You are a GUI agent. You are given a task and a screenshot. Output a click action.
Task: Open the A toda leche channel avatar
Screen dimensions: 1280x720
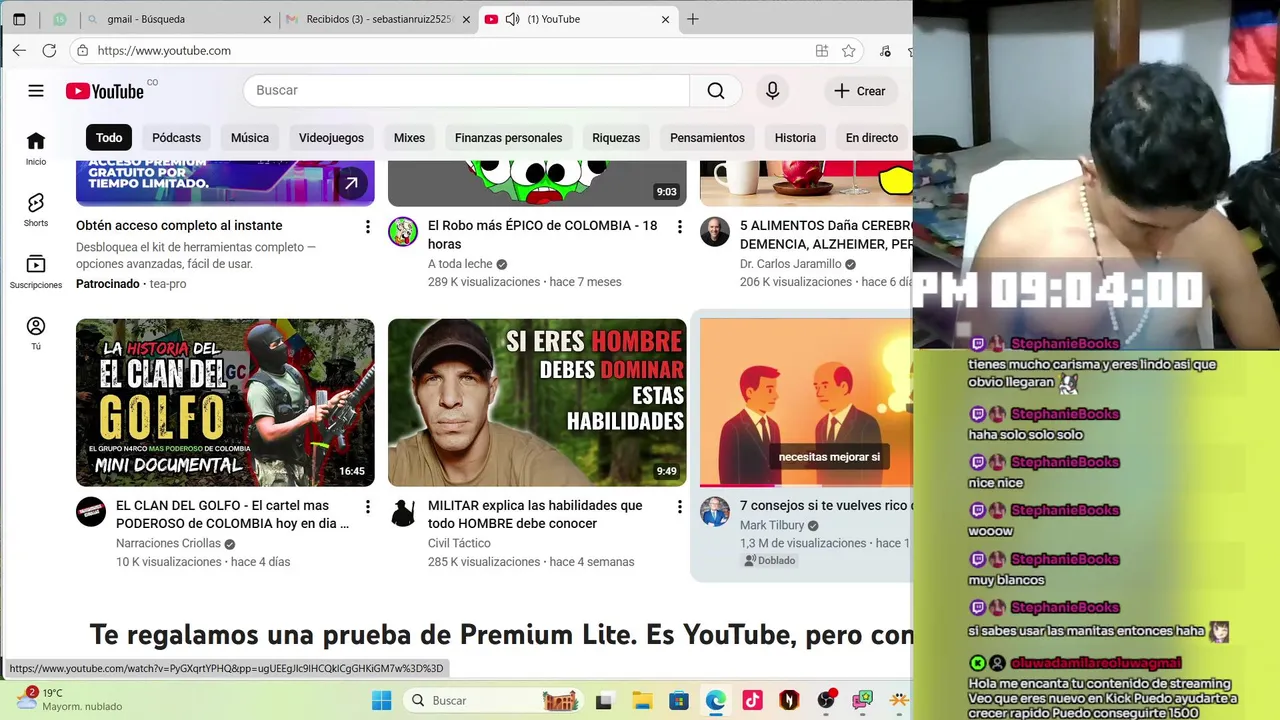[x=403, y=232]
